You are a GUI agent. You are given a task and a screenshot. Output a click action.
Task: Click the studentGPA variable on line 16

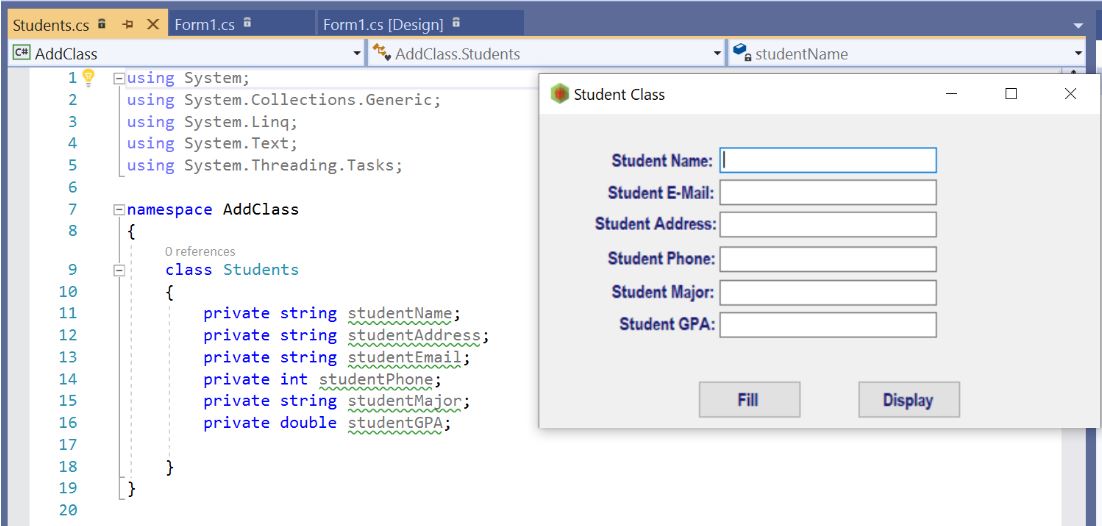[395, 423]
